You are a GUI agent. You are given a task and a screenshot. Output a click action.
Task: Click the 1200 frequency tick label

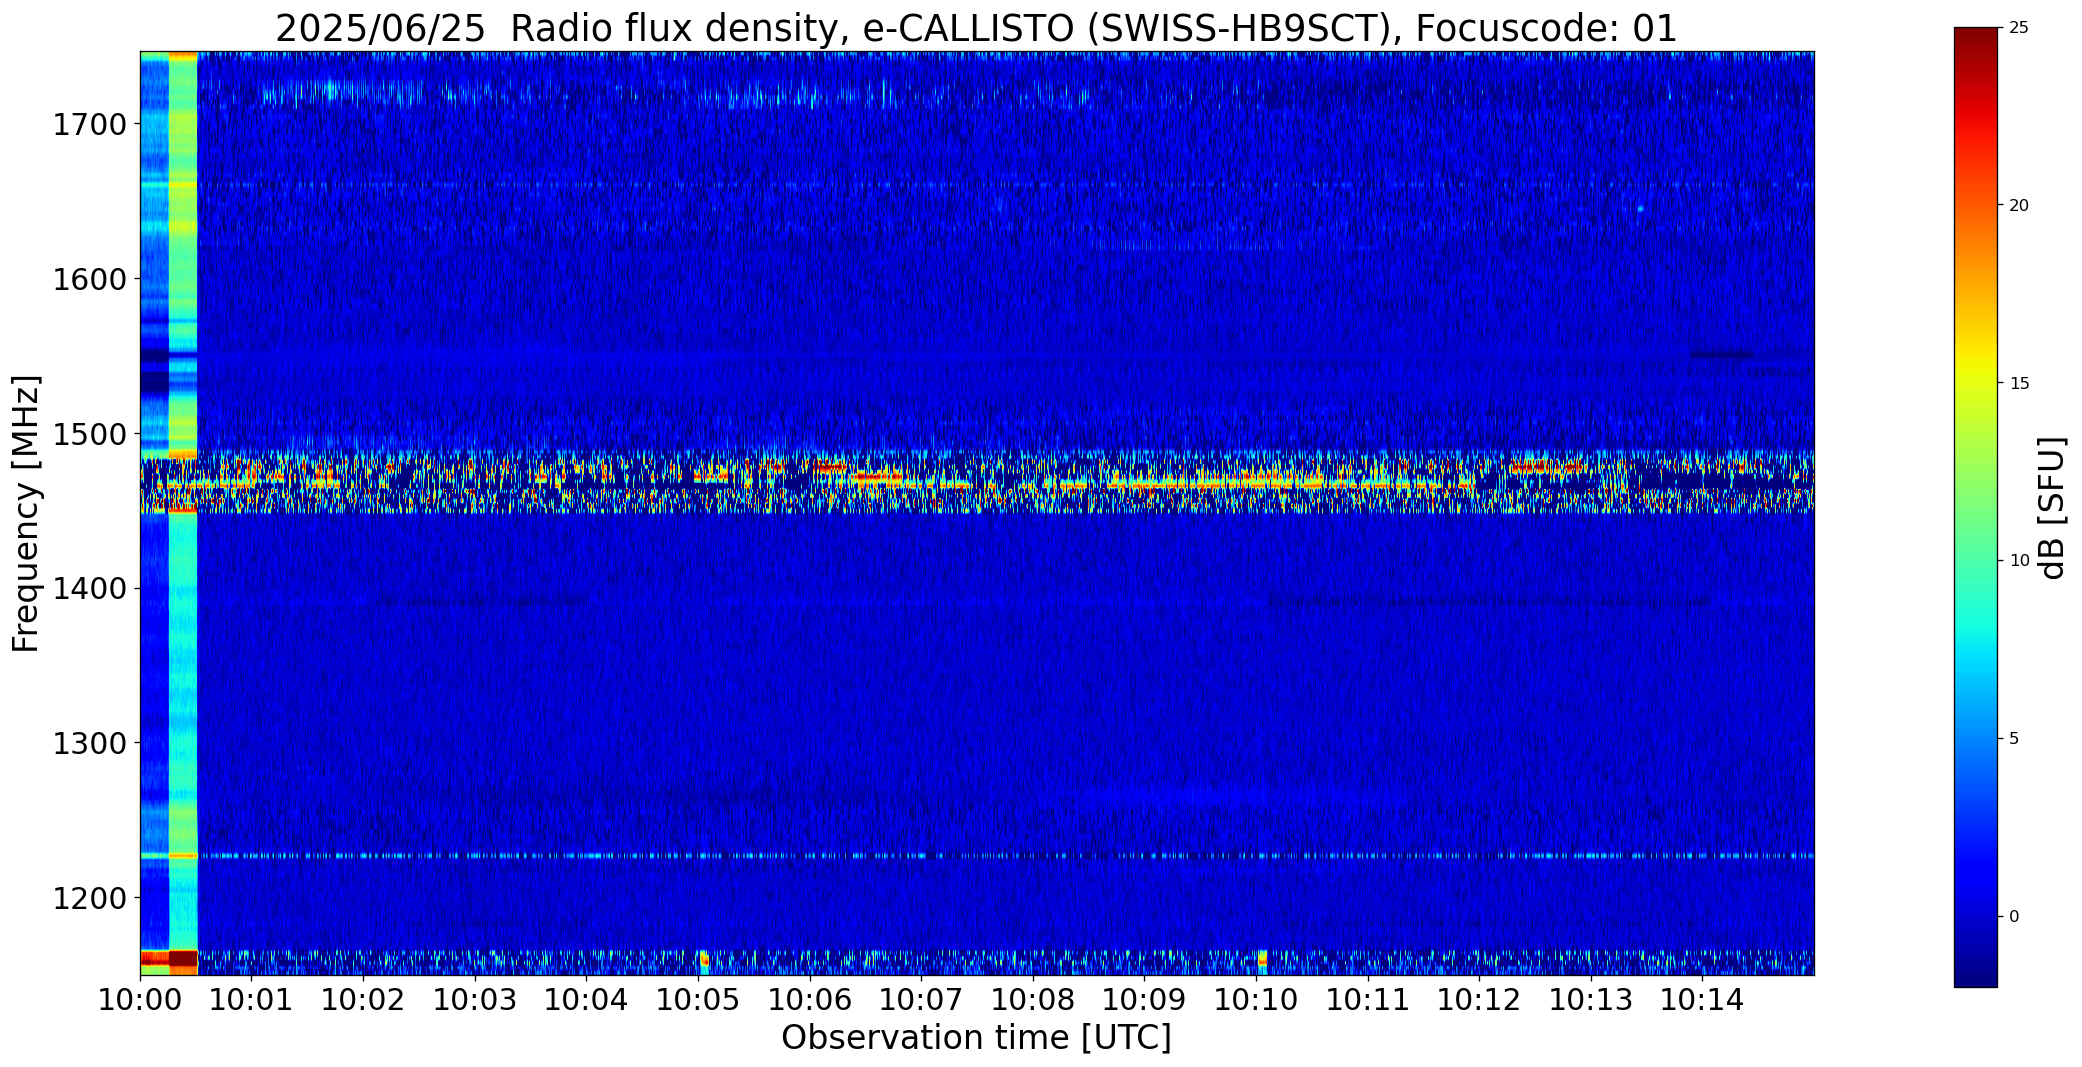pos(89,898)
